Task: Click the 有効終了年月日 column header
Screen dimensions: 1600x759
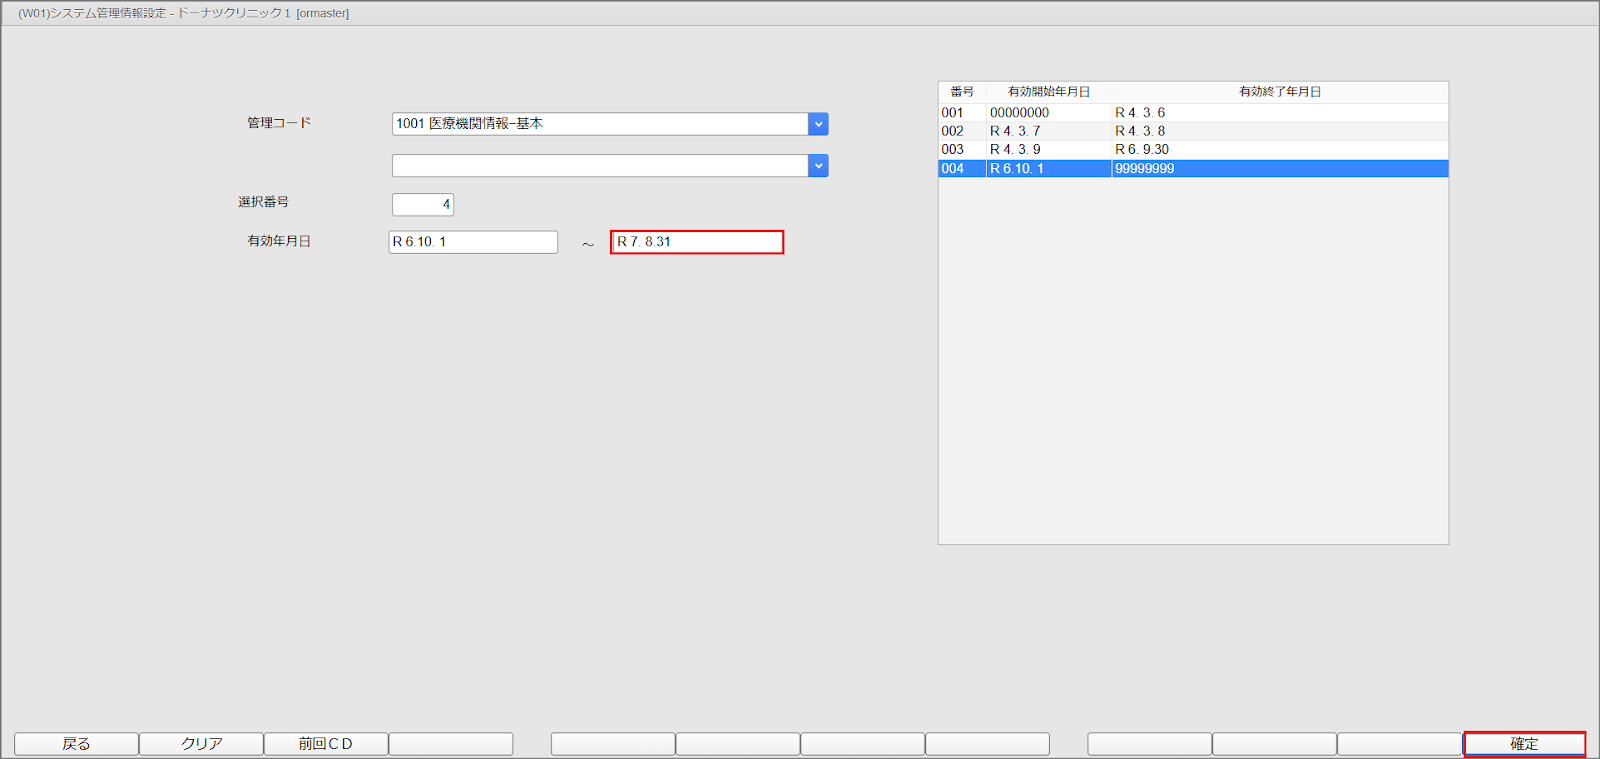Action: tap(1280, 92)
